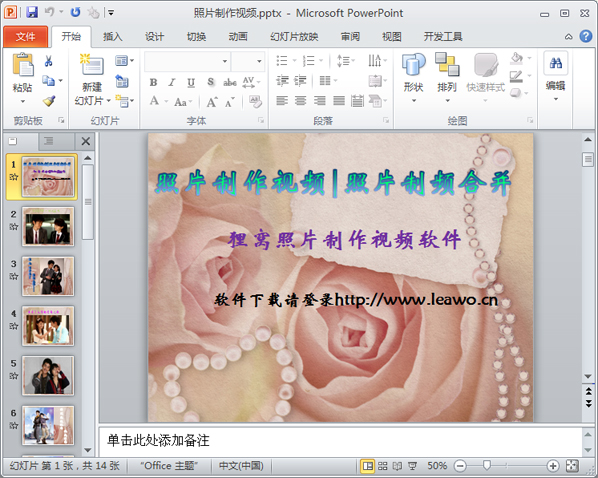The width and height of the screenshot is (598, 478).
Task: Click the 中文(中国) language button
Action: coord(241,466)
